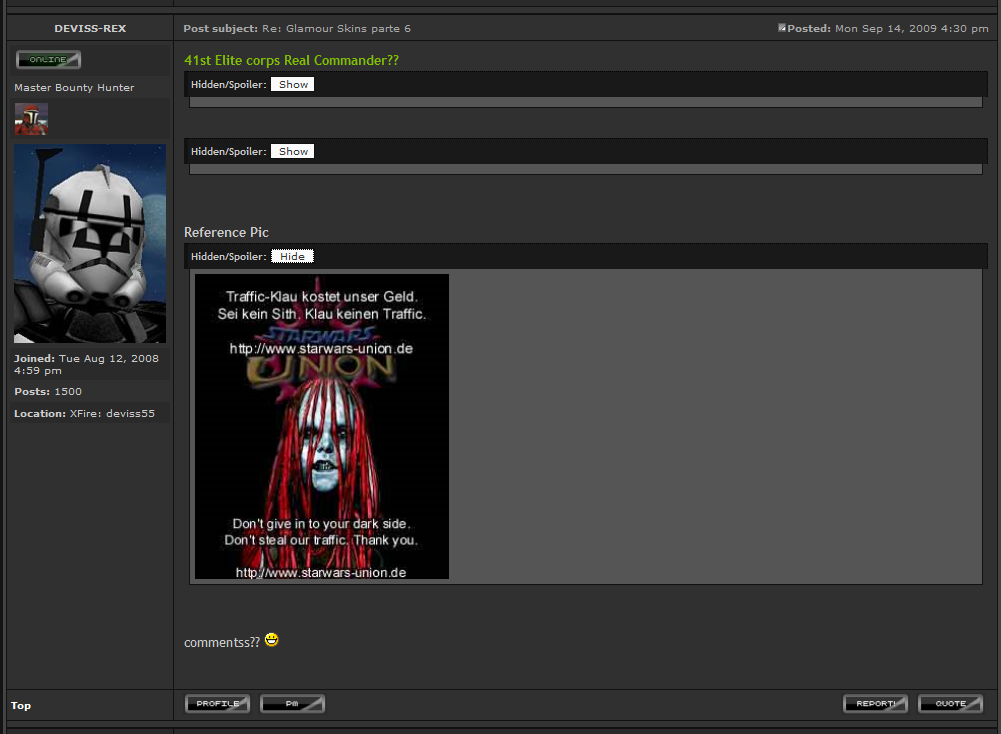This screenshot has height=734, width=1001.
Task: Click the 'Joined: Tue Aug 12, 2008' text
Action: coord(86,364)
